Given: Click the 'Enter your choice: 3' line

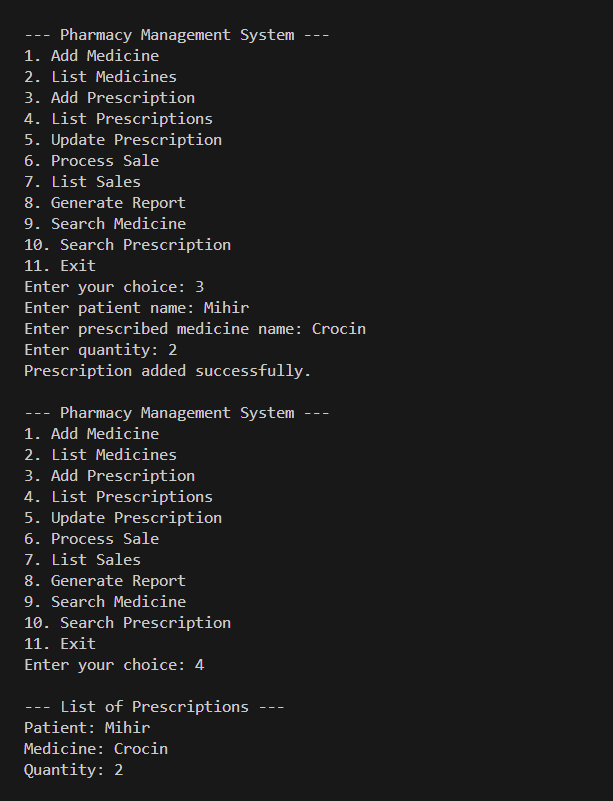Looking at the screenshot, I should point(114,287).
